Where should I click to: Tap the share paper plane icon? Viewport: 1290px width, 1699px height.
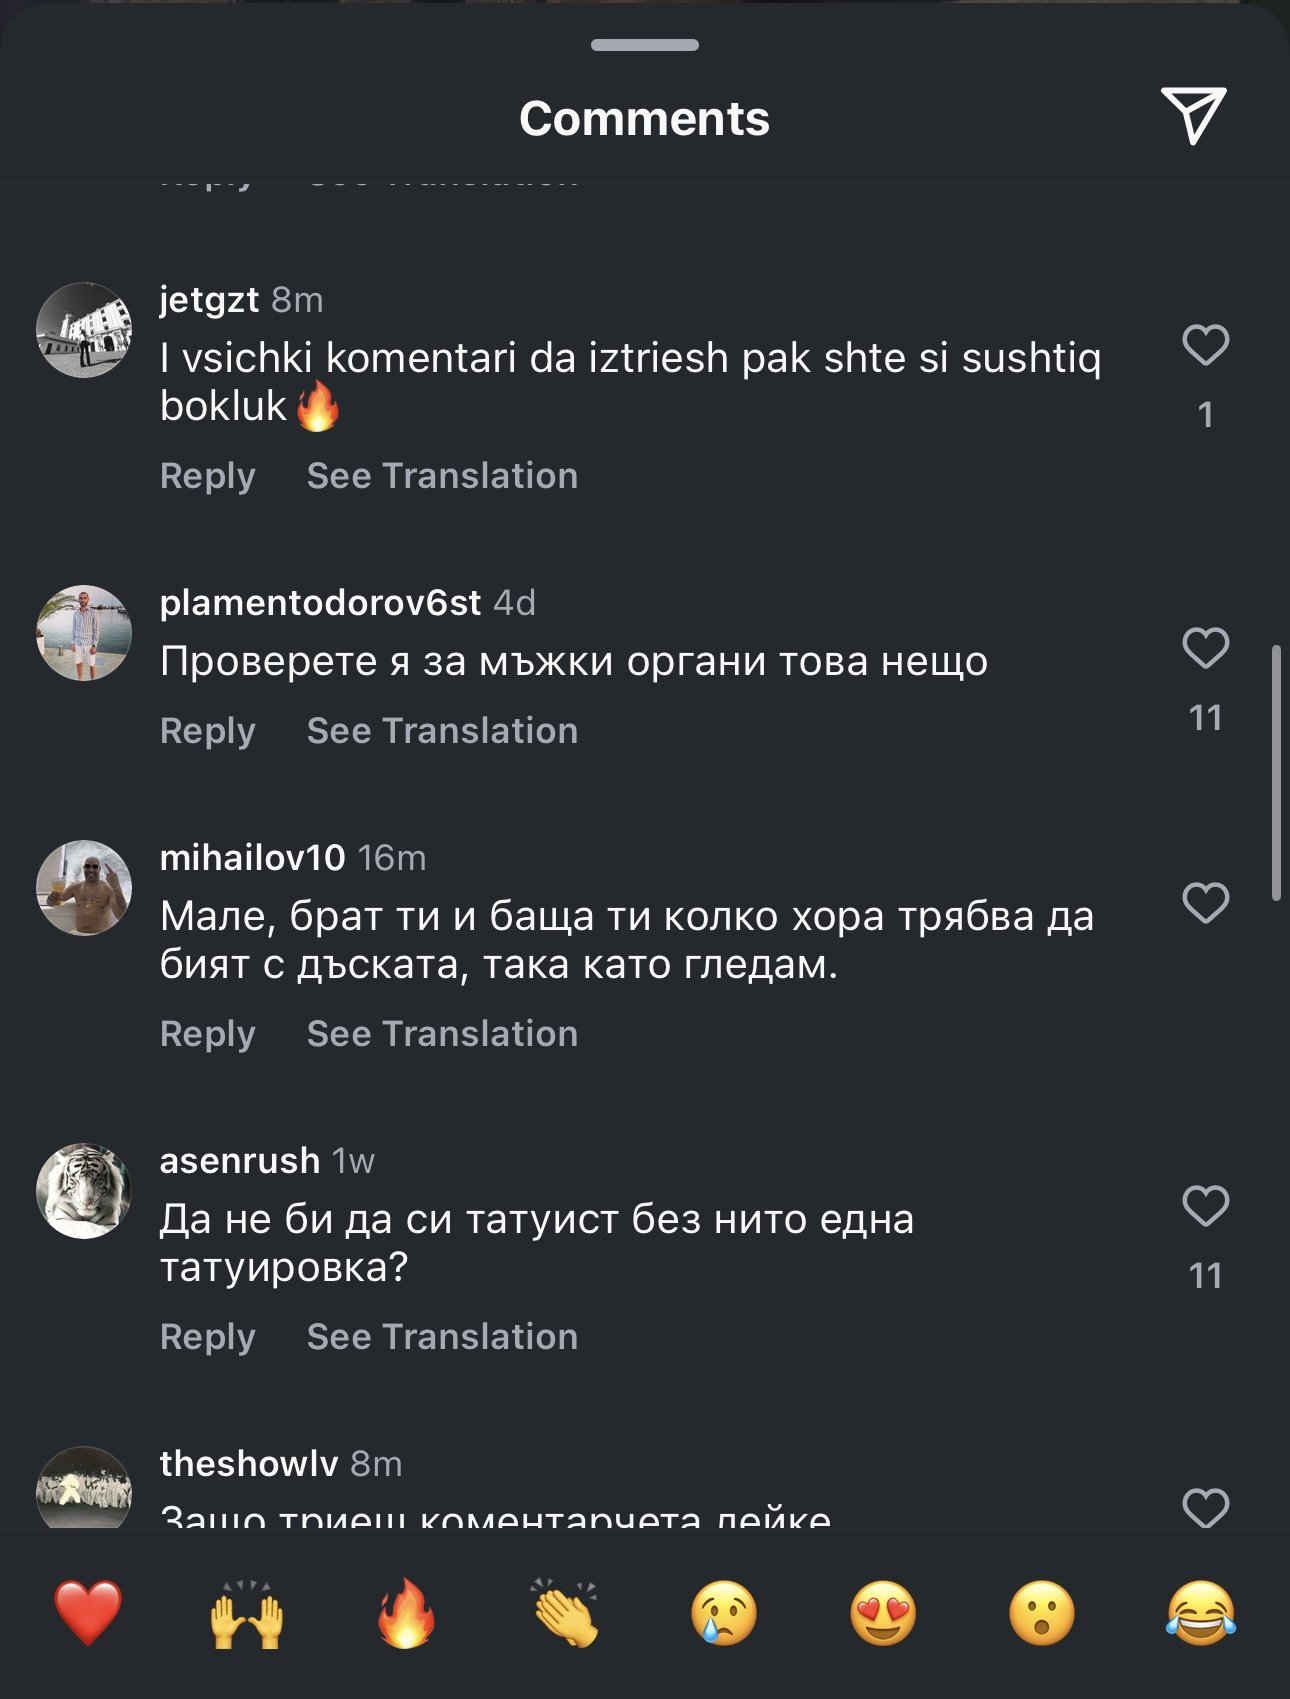1193,115
